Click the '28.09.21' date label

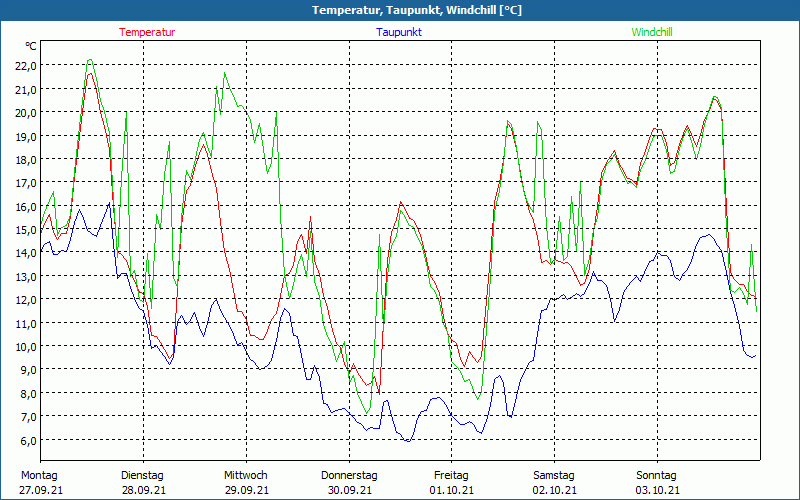pyautogui.click(x=144, y=490)
